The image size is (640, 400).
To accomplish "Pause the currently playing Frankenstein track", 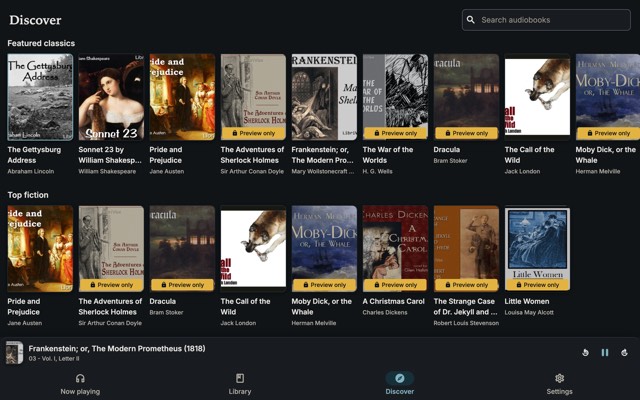I will tap(605, 352).
